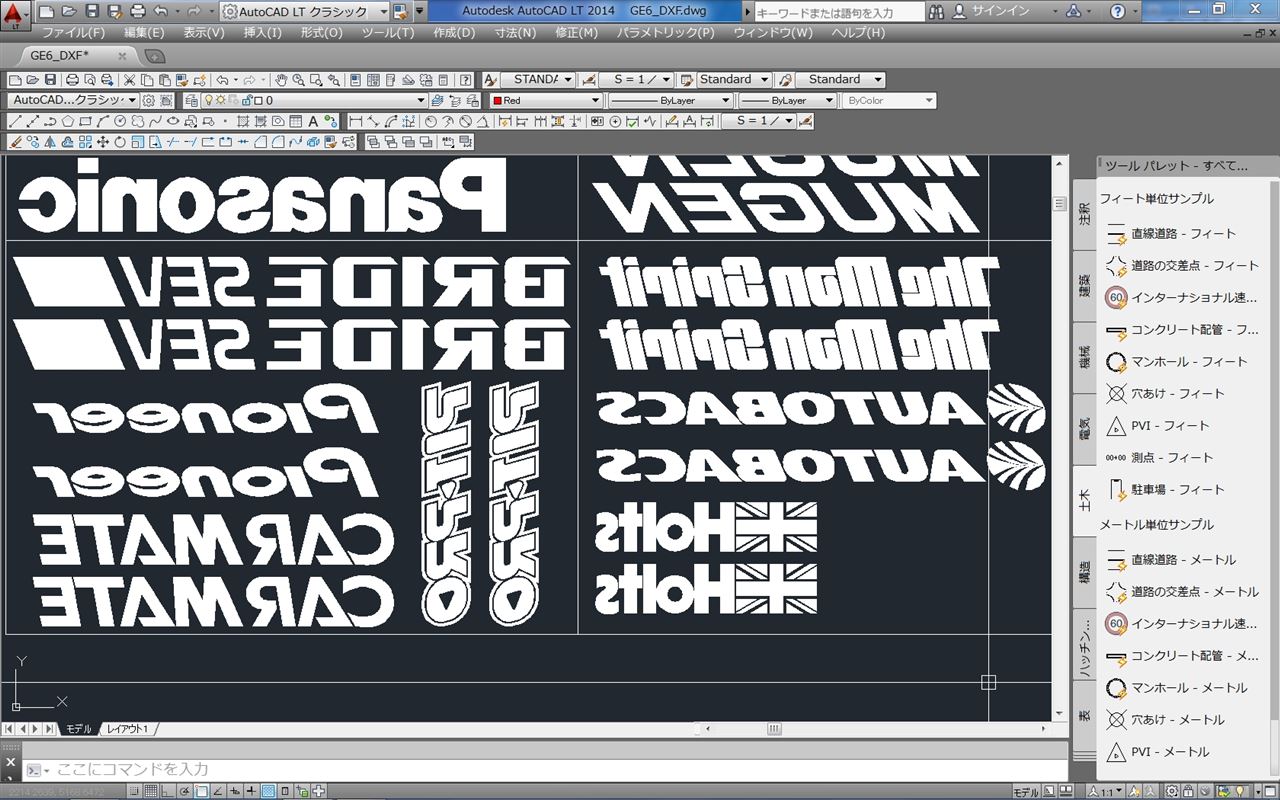Open the Layer Properties Manager icon

[192, 100]
